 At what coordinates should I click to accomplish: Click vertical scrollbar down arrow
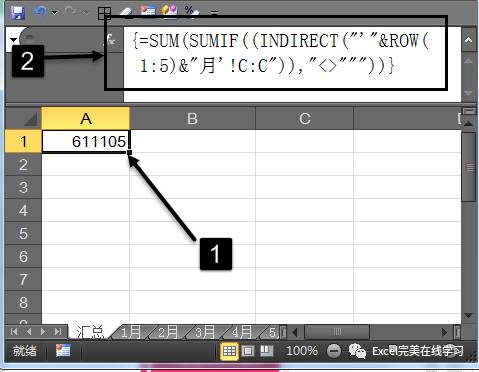[469, 315]
